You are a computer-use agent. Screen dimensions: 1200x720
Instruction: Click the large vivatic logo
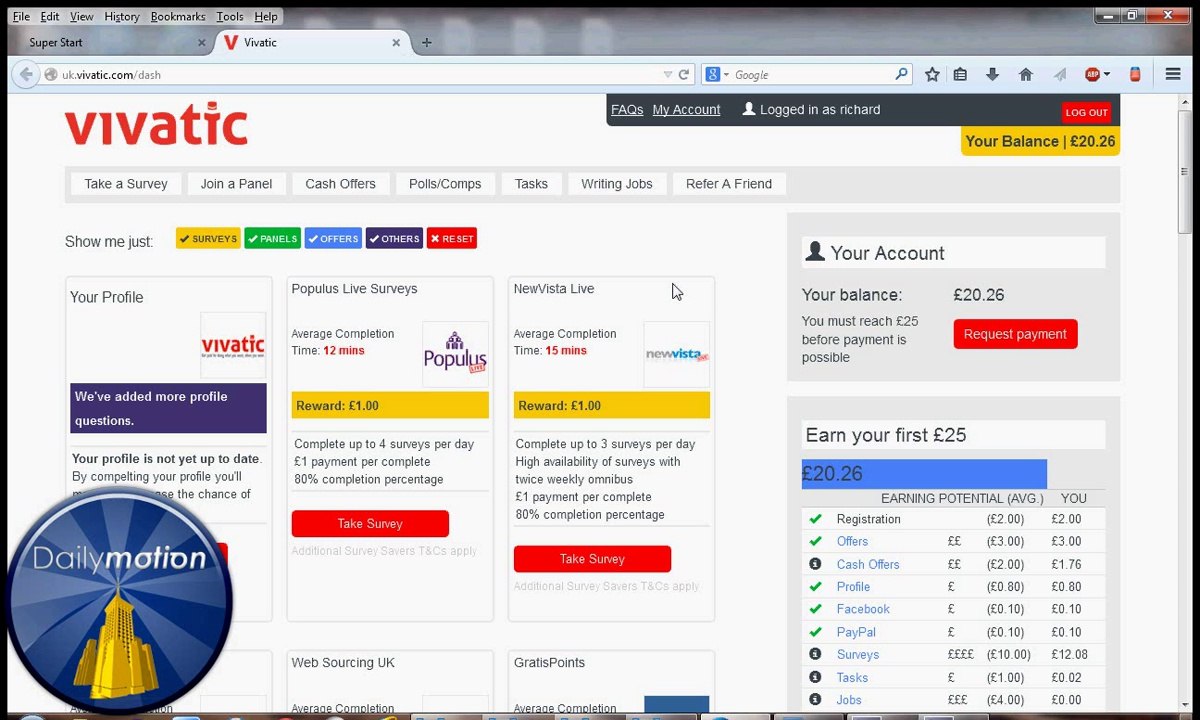[156, 124]
